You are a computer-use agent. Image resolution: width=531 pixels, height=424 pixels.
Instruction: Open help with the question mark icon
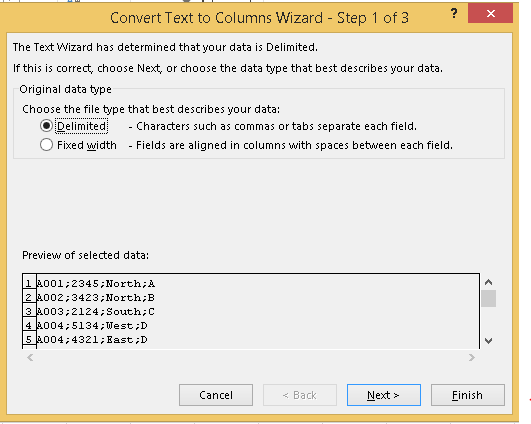(454, 14)
